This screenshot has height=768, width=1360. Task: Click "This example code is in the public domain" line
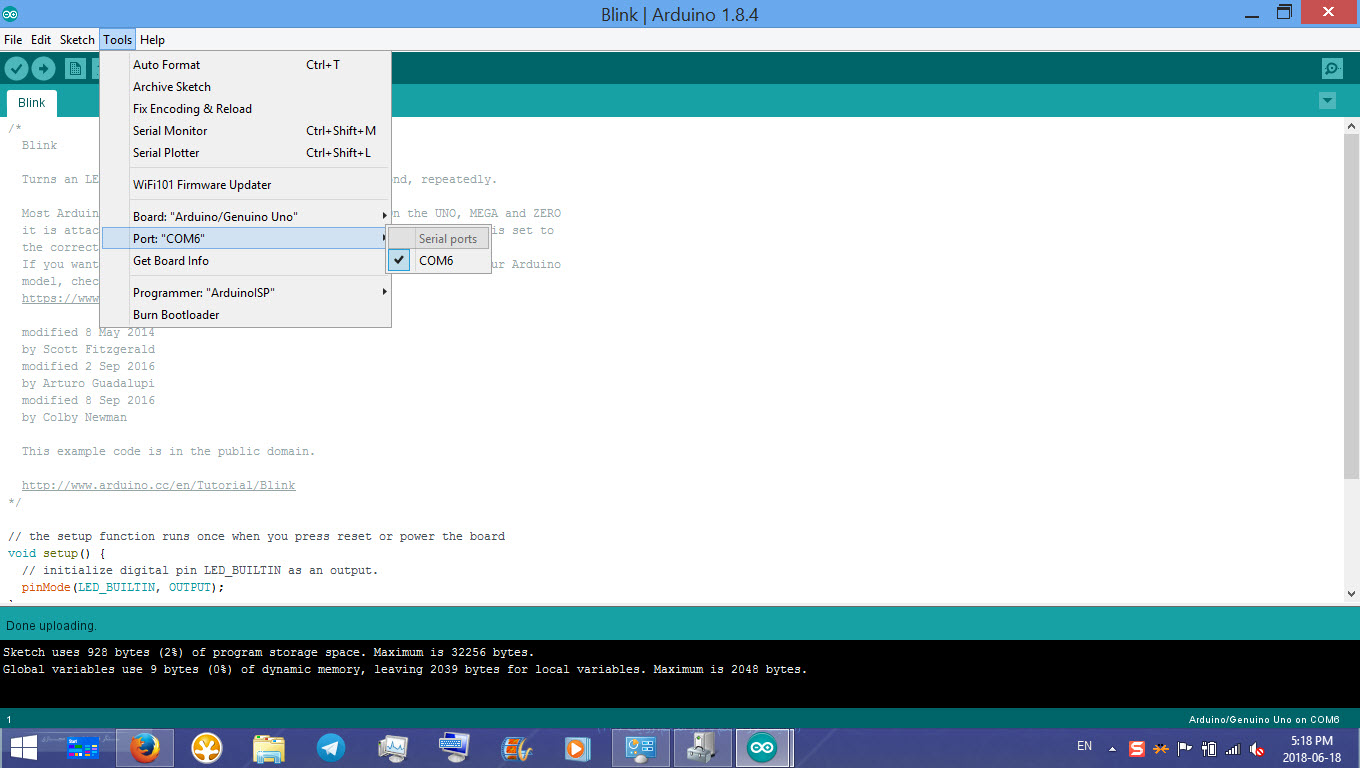point(168,452)
